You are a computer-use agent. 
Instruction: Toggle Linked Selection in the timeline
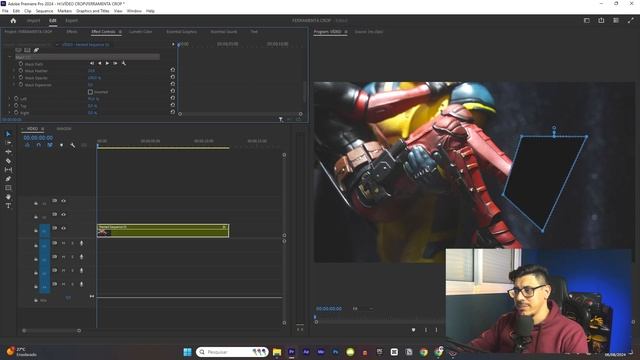pos(50,145)
